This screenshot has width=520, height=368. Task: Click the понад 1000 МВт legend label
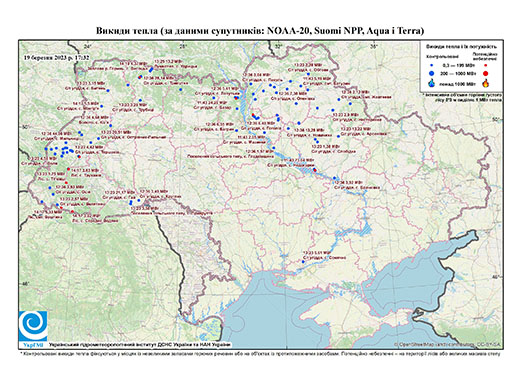(x=457, y=83)
